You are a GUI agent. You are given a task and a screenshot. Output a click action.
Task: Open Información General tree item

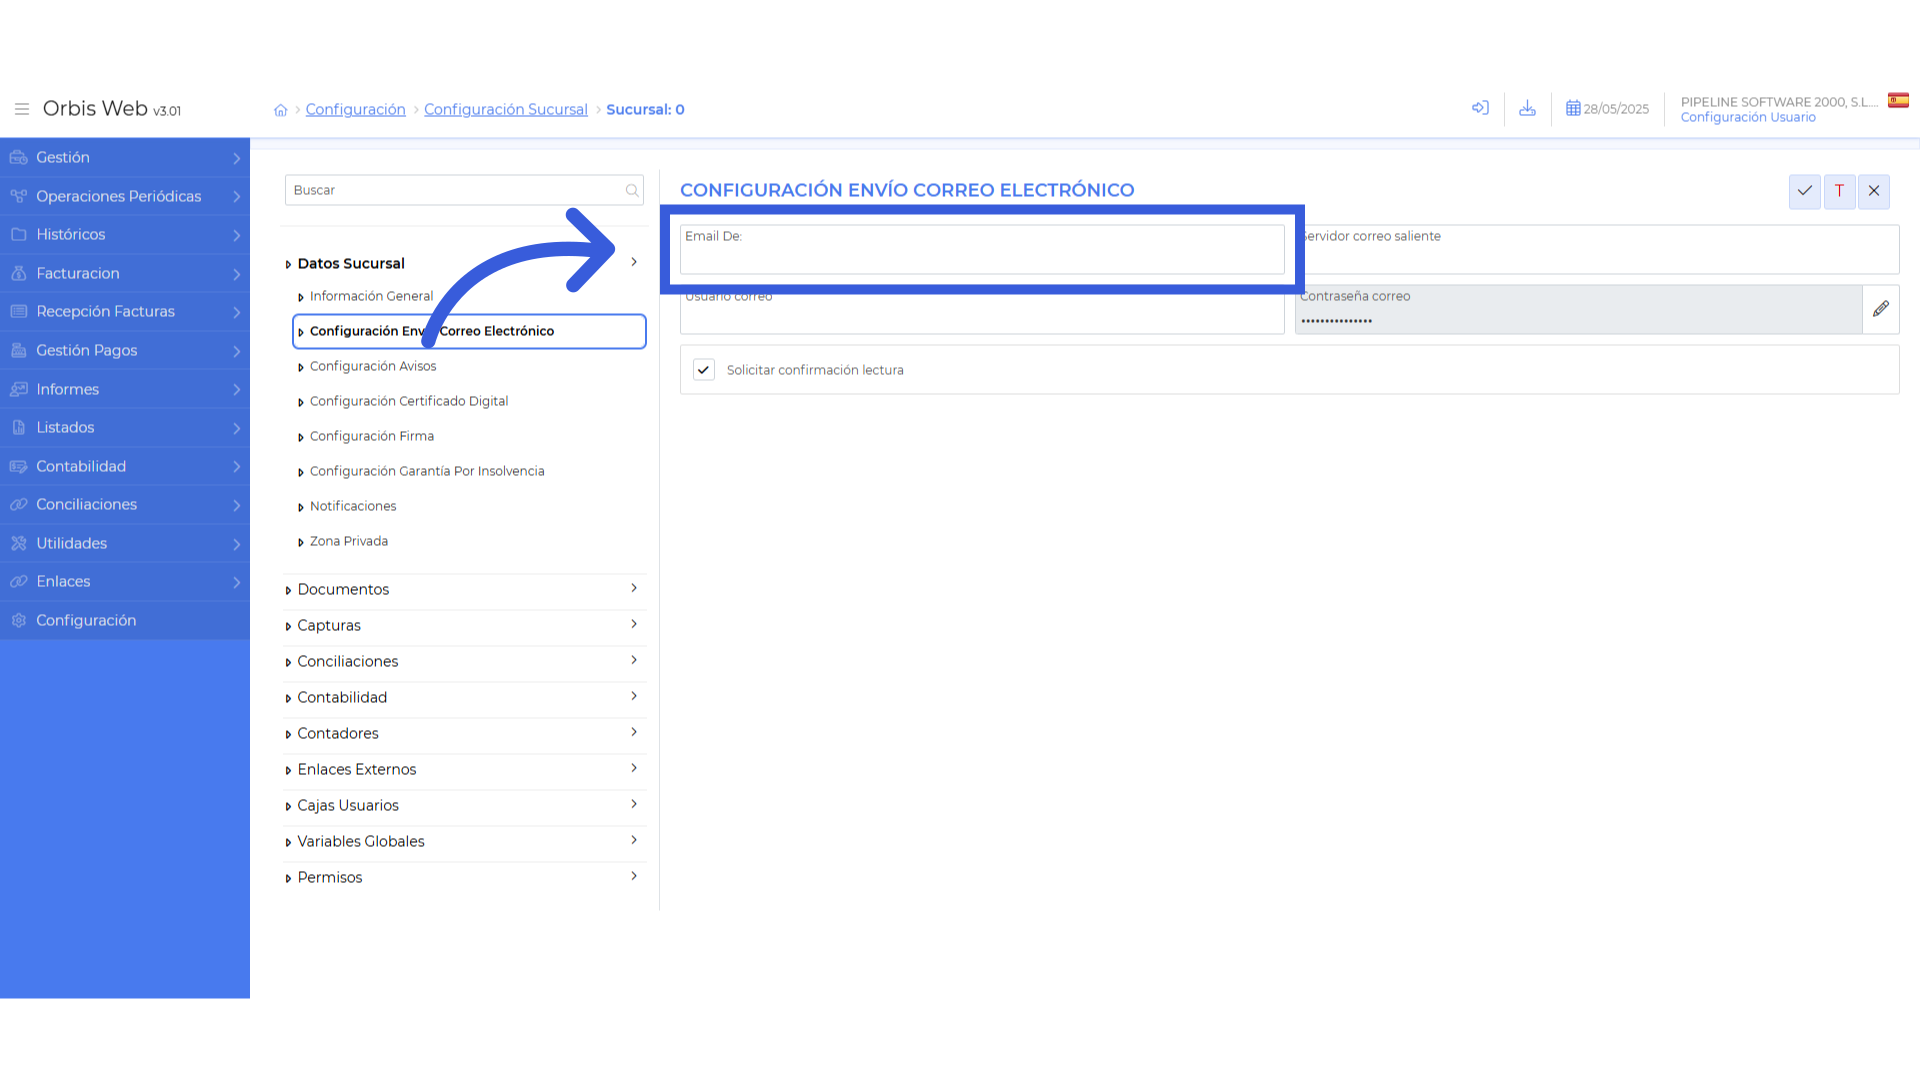[x=371, y=296]
